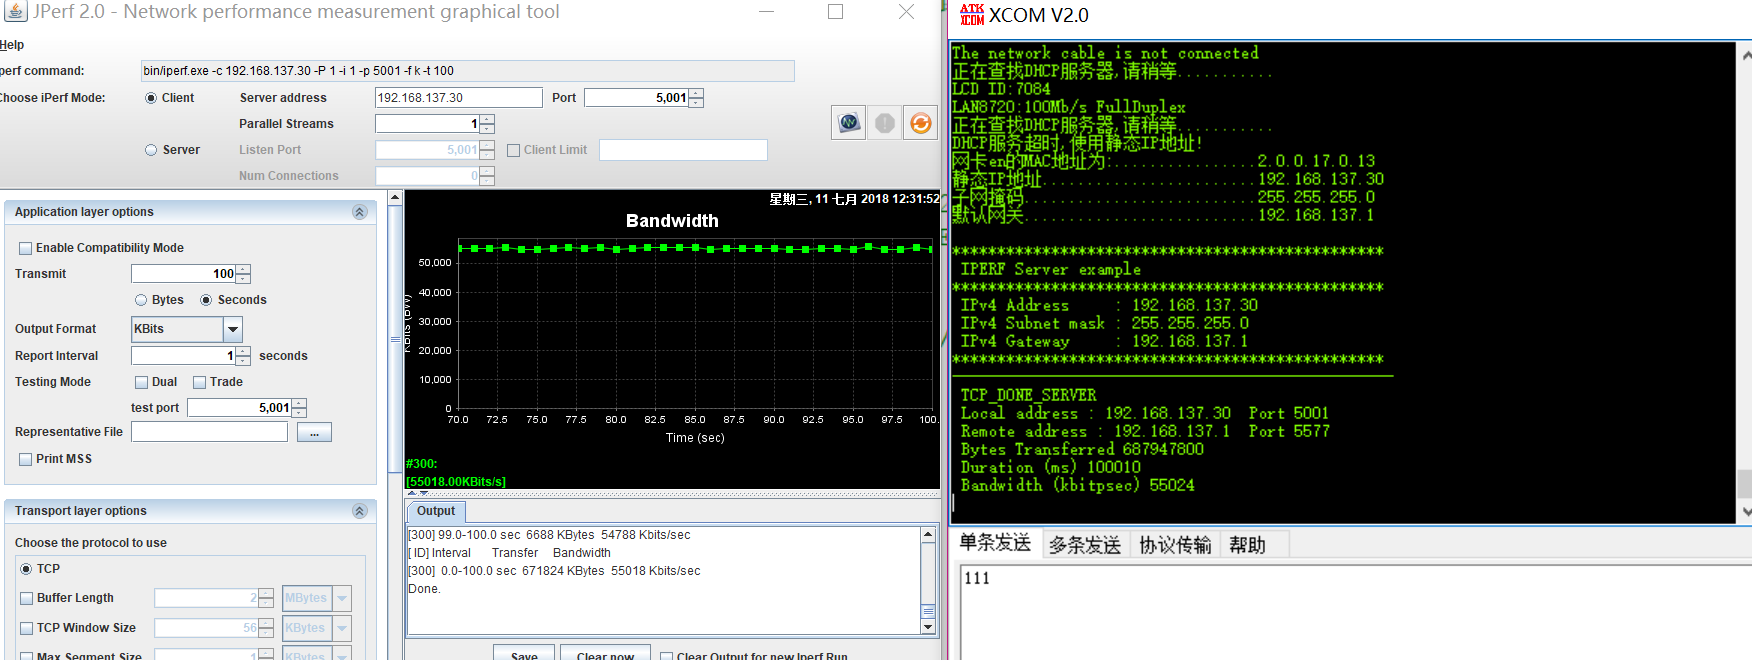Open the TCP Window Size KBytes dropdown
The width and height of the screenshot is (1752, 660).
(x=342, y=628)
